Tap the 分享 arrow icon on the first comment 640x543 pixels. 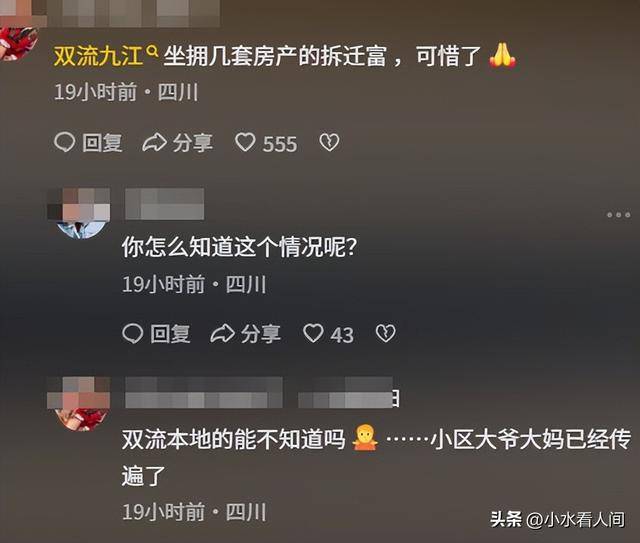[x=154, y=143]
